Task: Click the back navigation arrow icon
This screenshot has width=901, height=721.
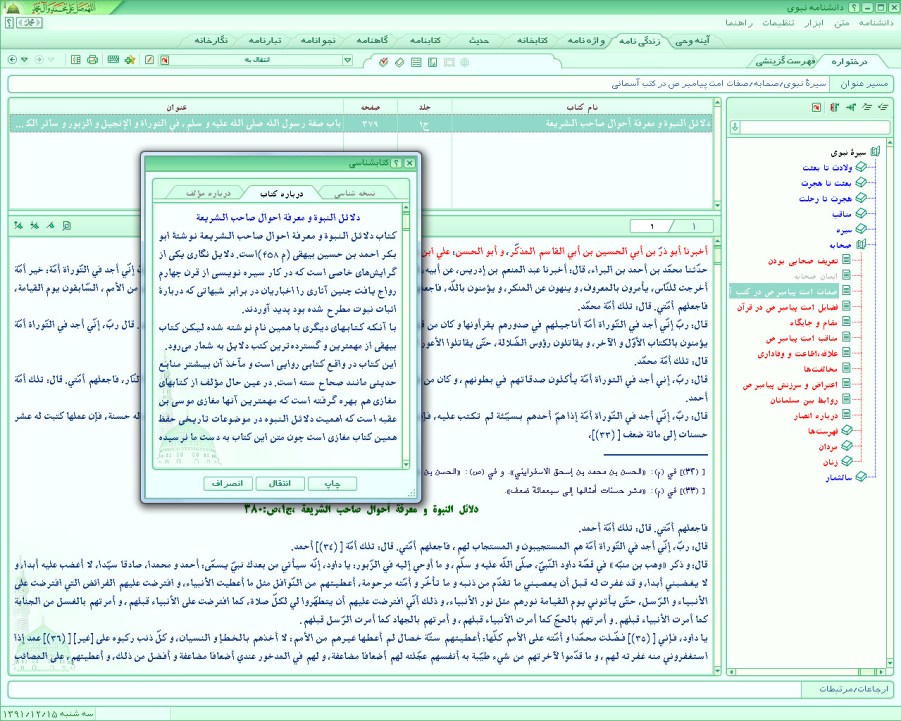Action: click(x=13, y=60)
